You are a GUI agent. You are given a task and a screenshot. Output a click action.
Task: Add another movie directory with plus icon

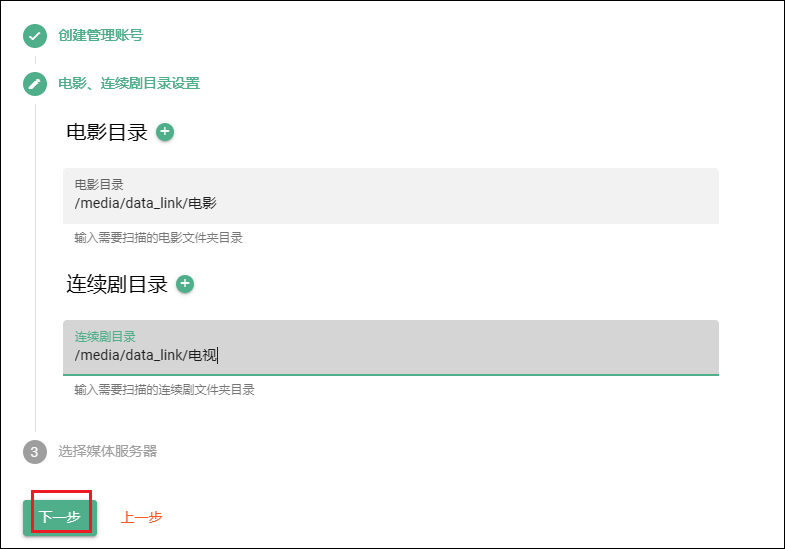coord(165,132)
